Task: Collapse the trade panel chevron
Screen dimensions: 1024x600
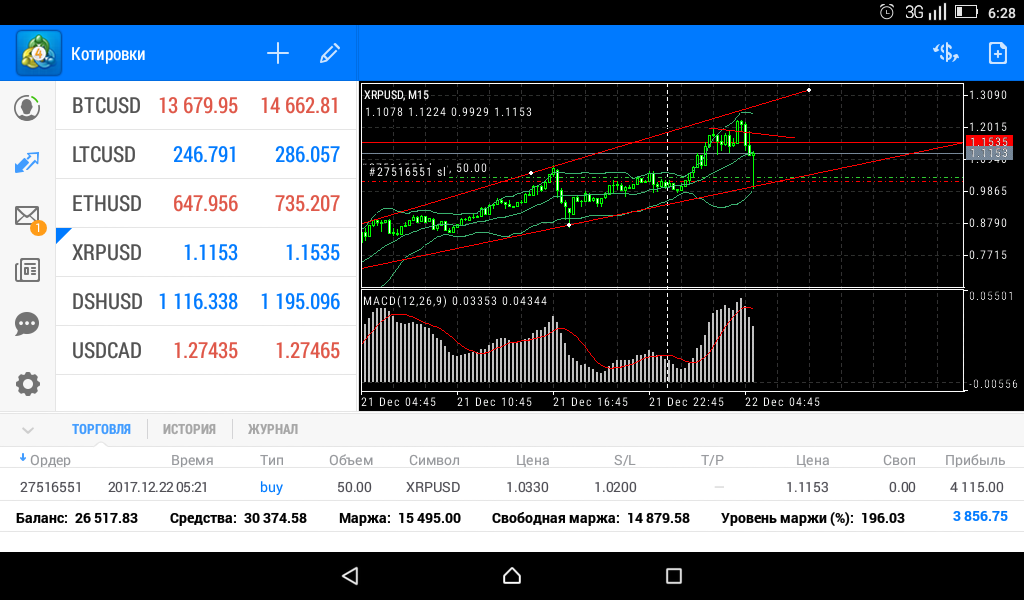Action: tap(27, 430)
